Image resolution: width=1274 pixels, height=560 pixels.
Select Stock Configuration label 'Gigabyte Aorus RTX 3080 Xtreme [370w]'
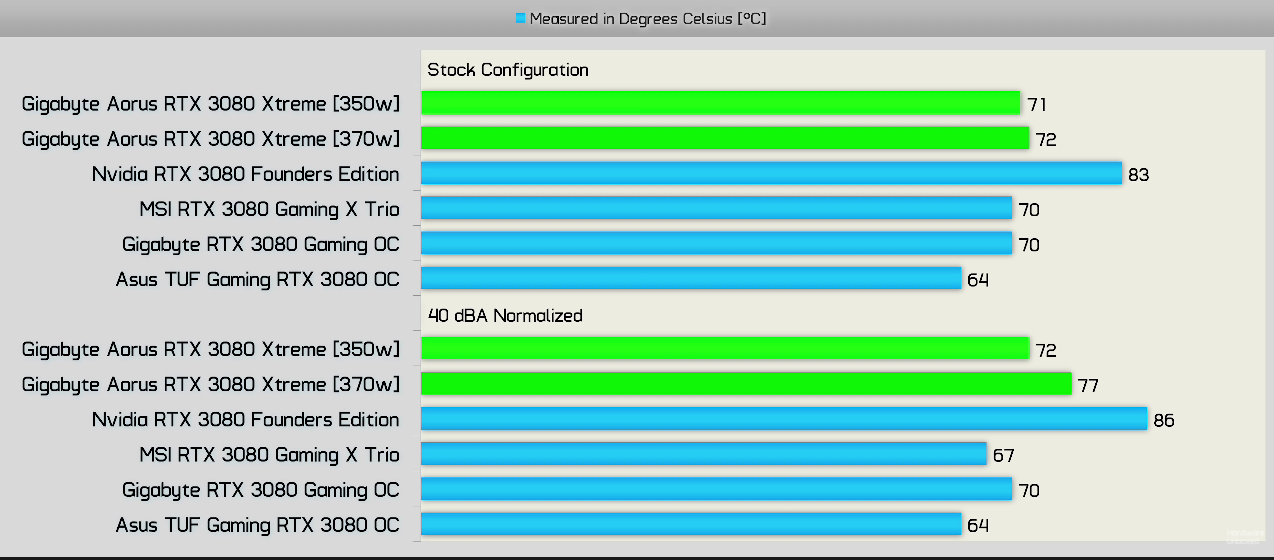(211, 139)
